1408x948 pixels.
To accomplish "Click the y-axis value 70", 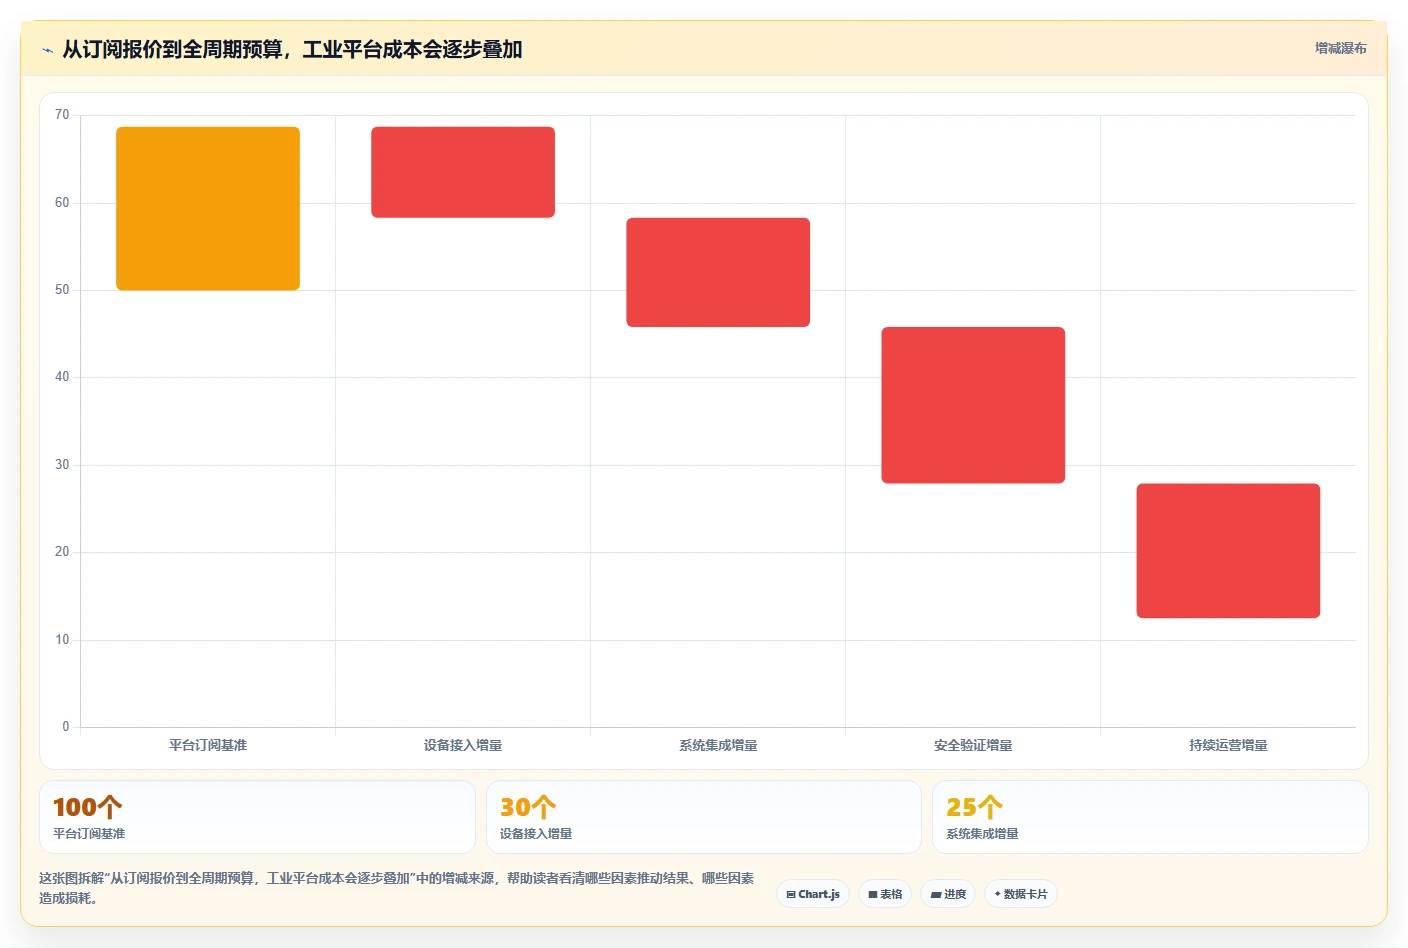I will (62, 115).
